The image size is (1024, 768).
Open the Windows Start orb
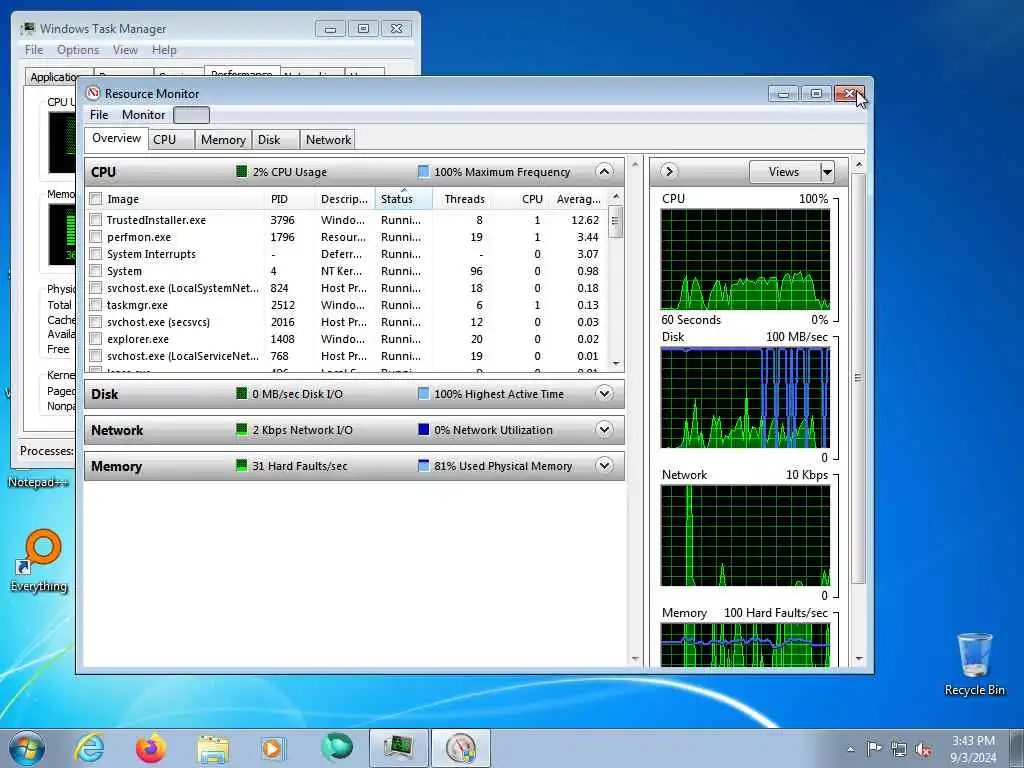point(27,748)
